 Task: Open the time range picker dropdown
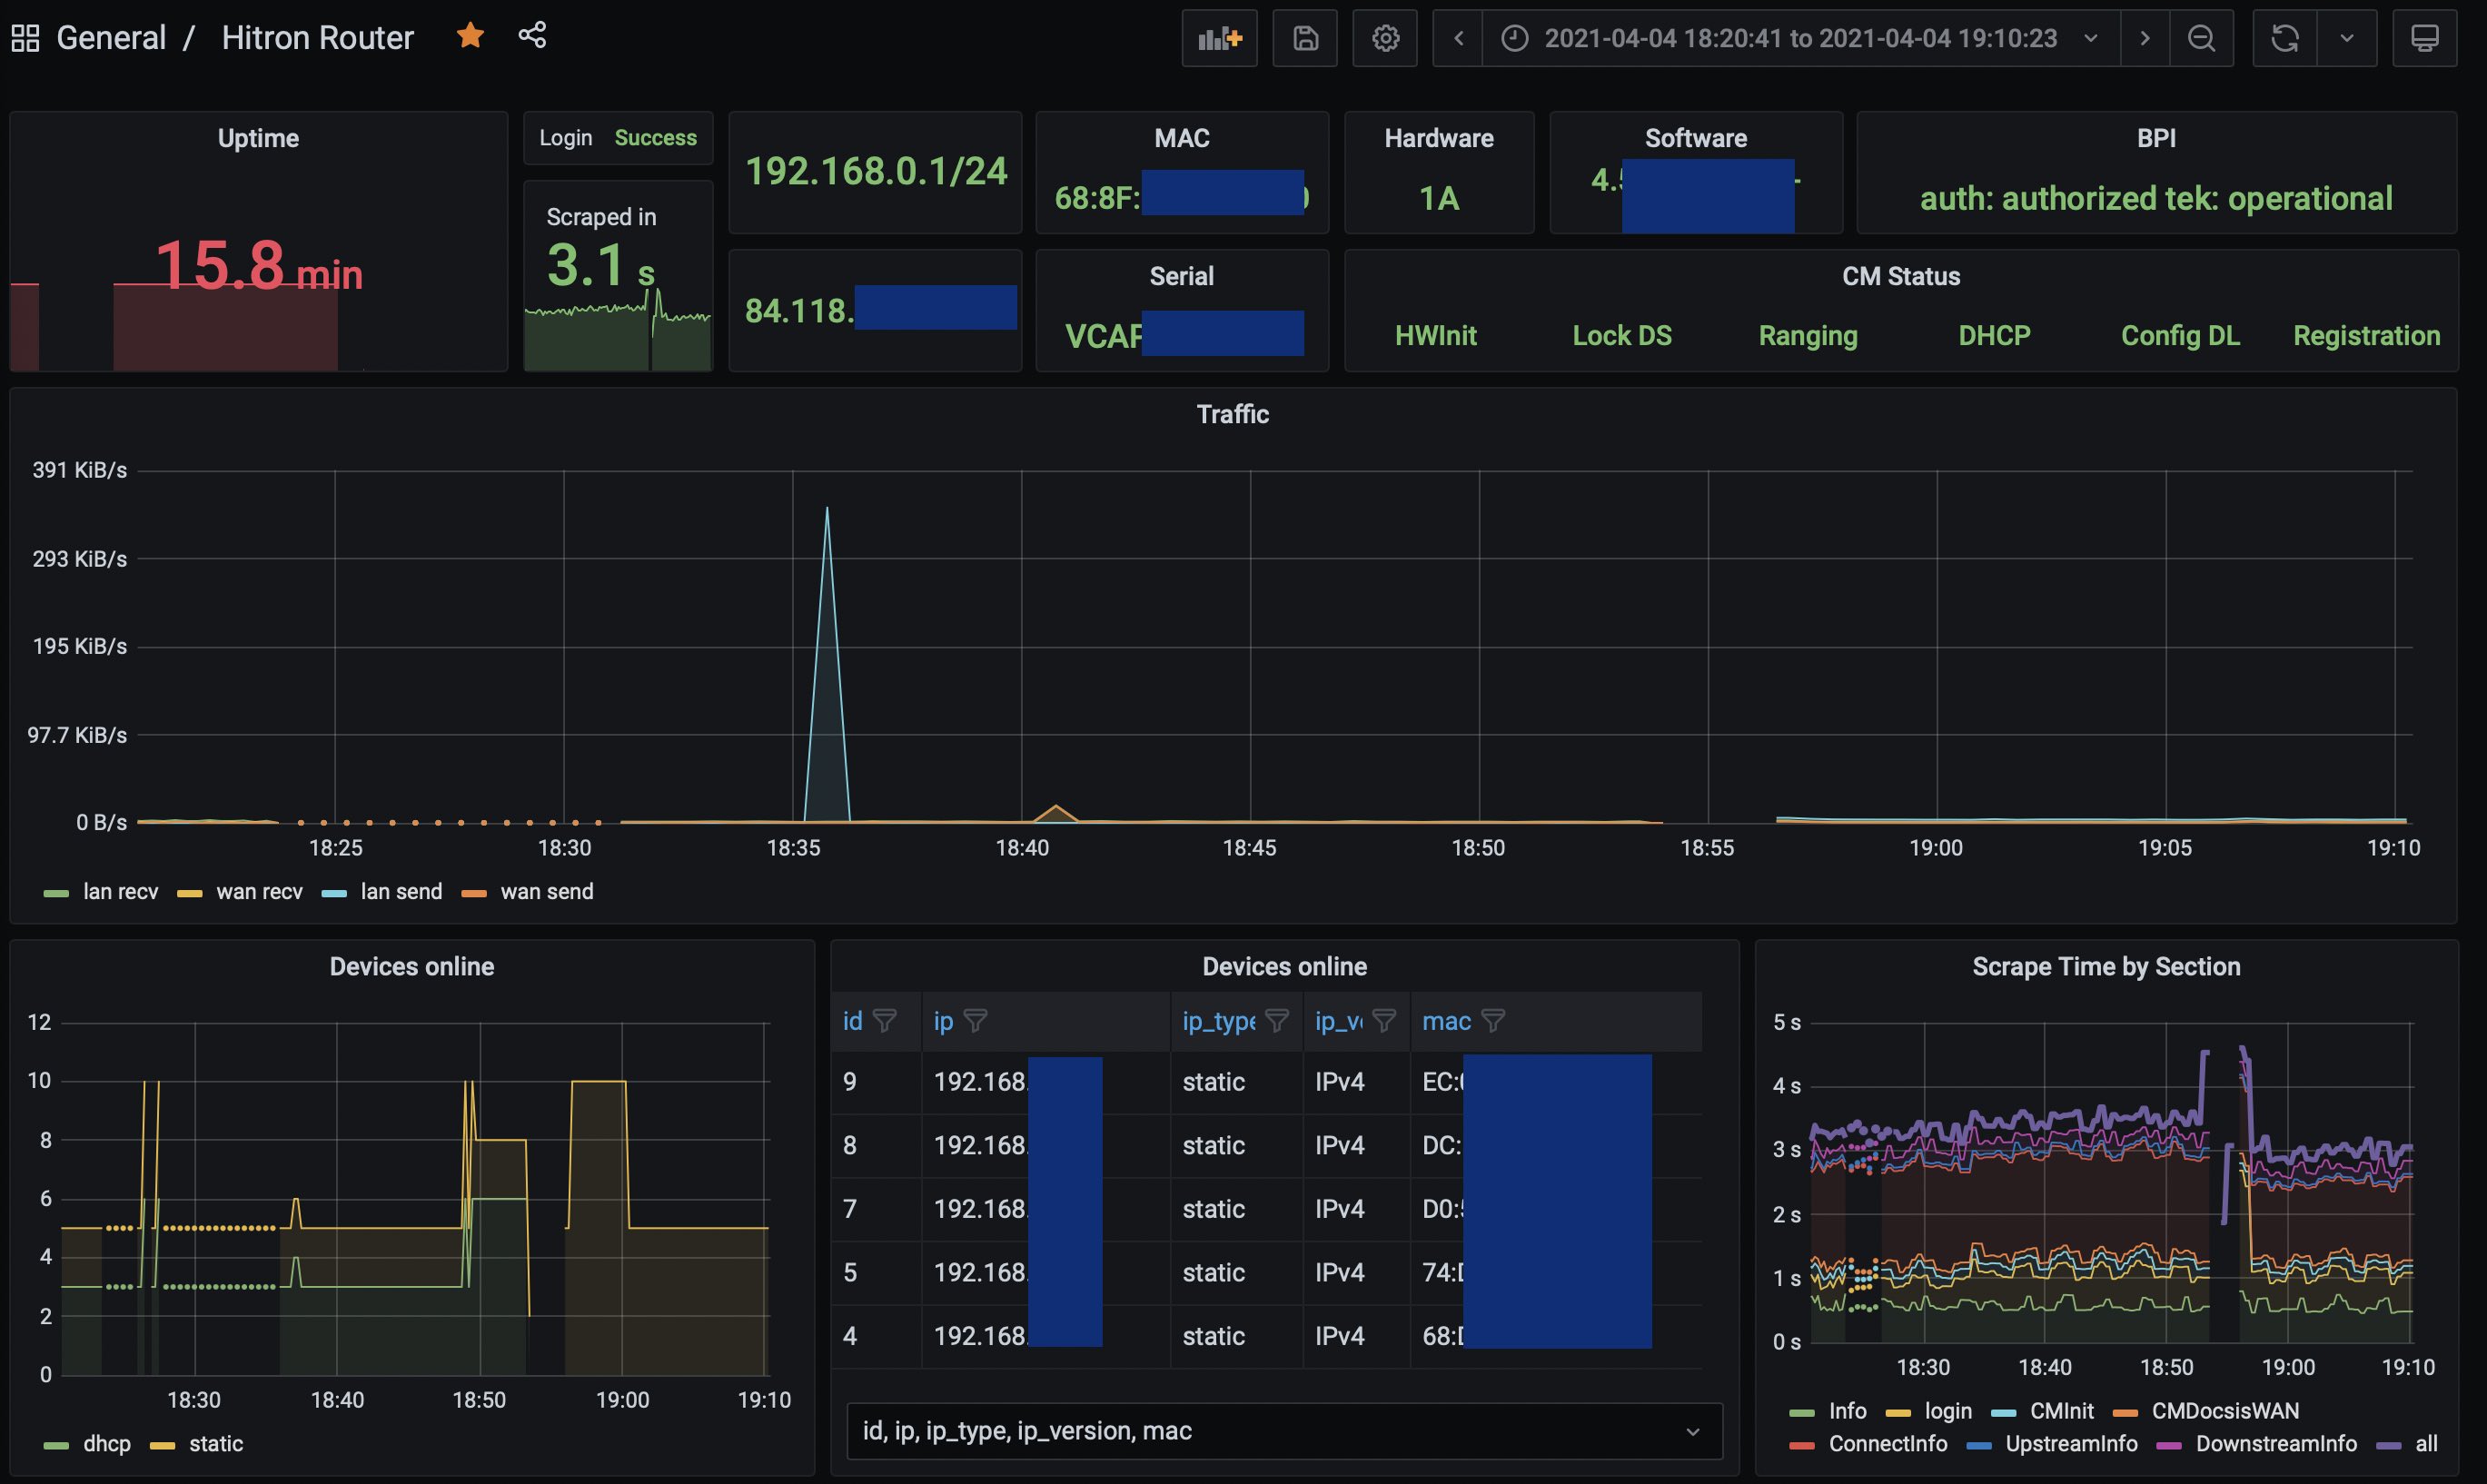pos(1801,38)
